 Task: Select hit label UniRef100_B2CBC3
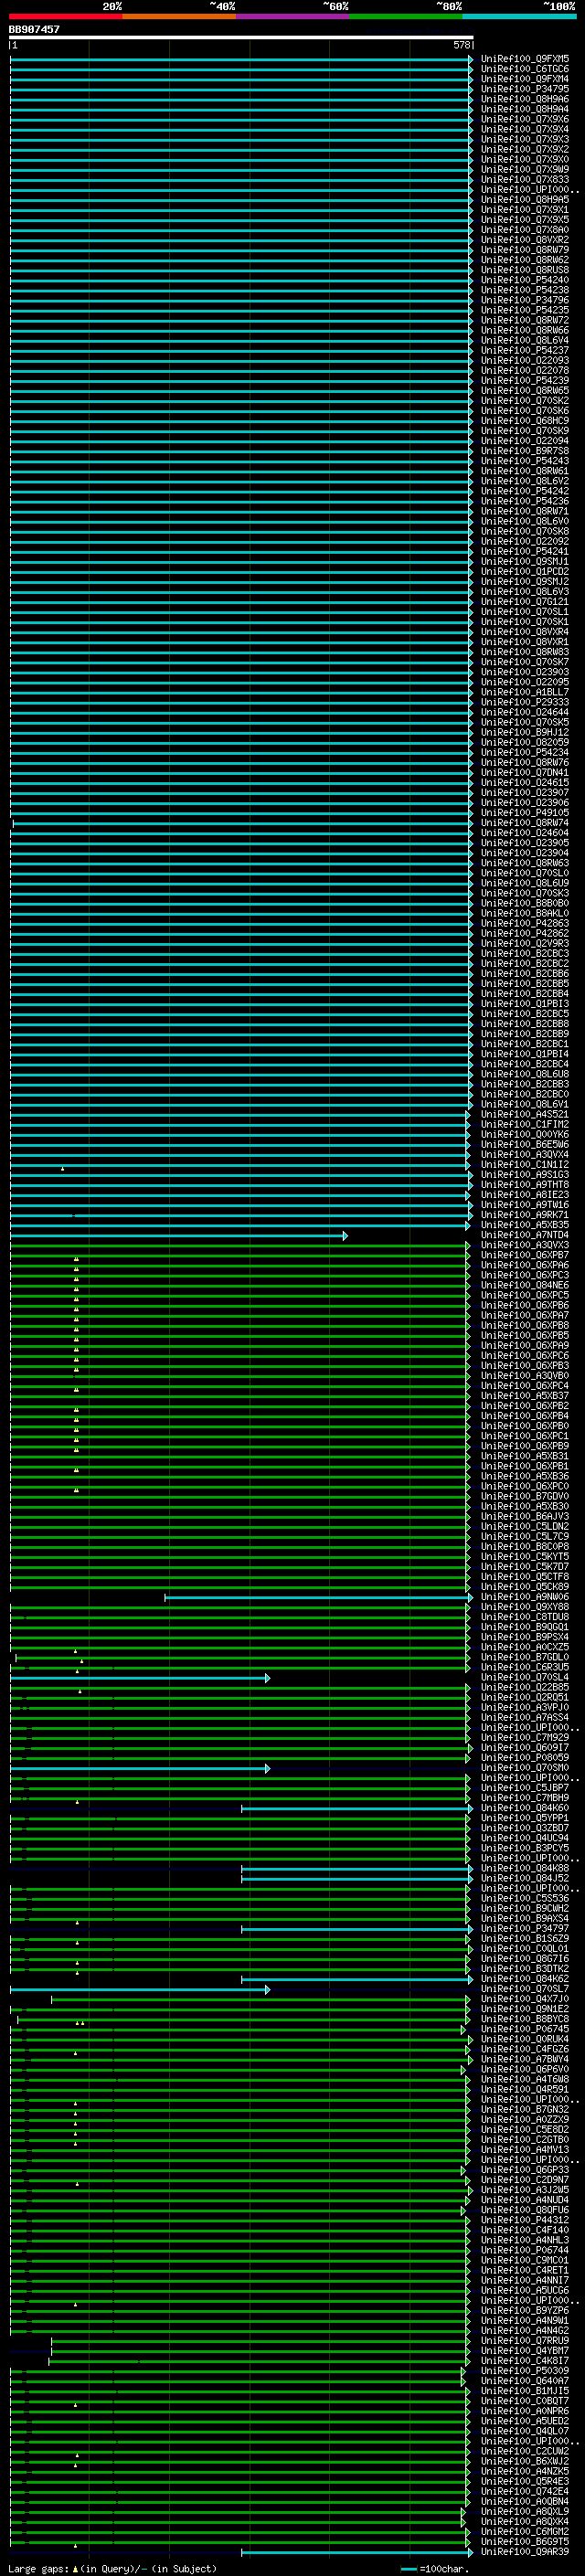click(x=525, y=954)
